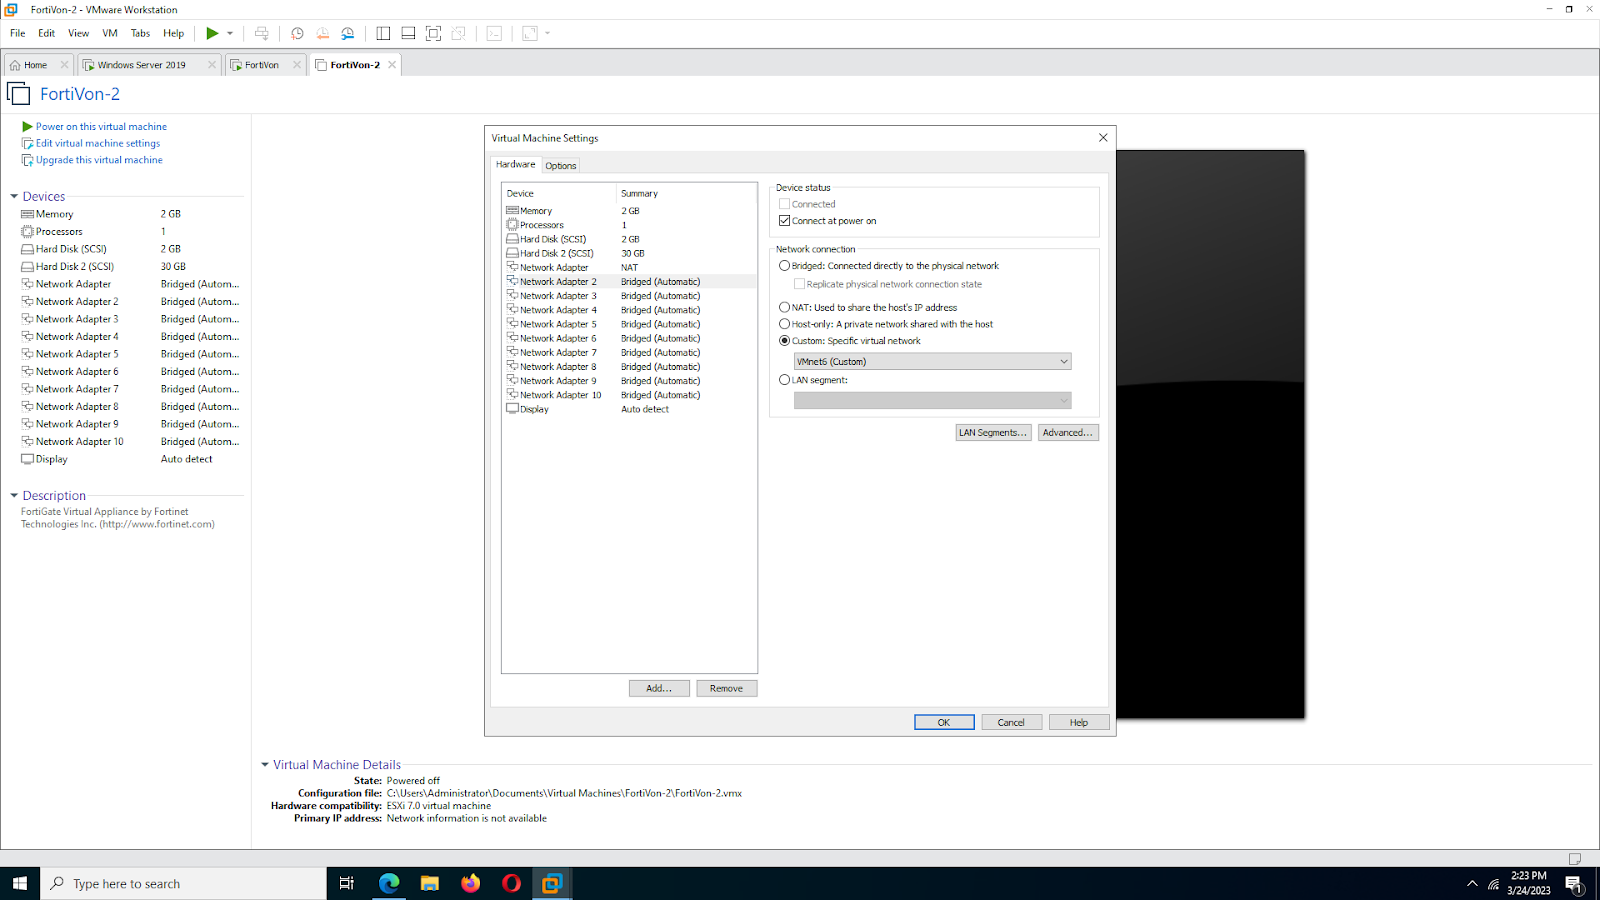1600x900 pixels.
Task: Open the VMnet6 (Custom) network dropdown
Action: point(932,362)
